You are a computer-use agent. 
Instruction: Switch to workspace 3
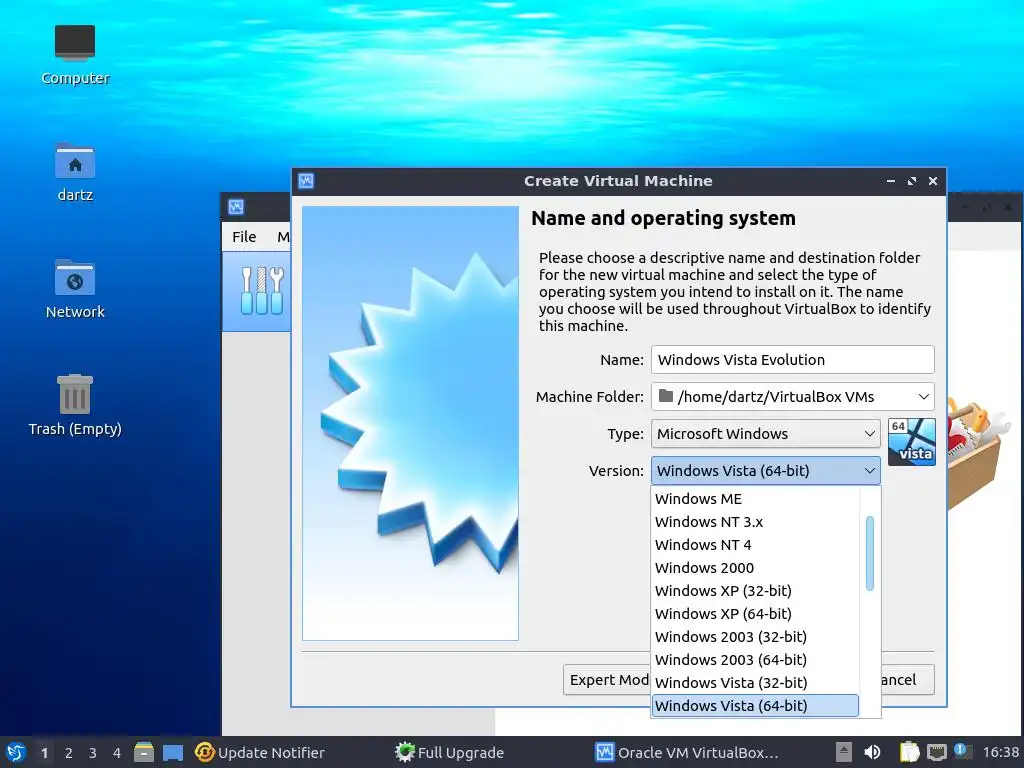[93, 752]
